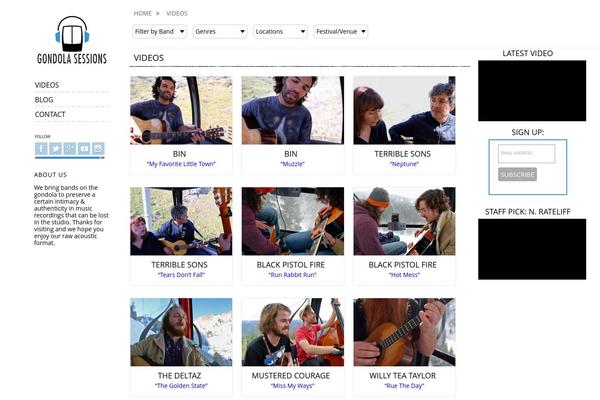Viewport: 600px width, 400px height.
Task: Open Mustered Courage video thumbnail
Action: [293, 332]
